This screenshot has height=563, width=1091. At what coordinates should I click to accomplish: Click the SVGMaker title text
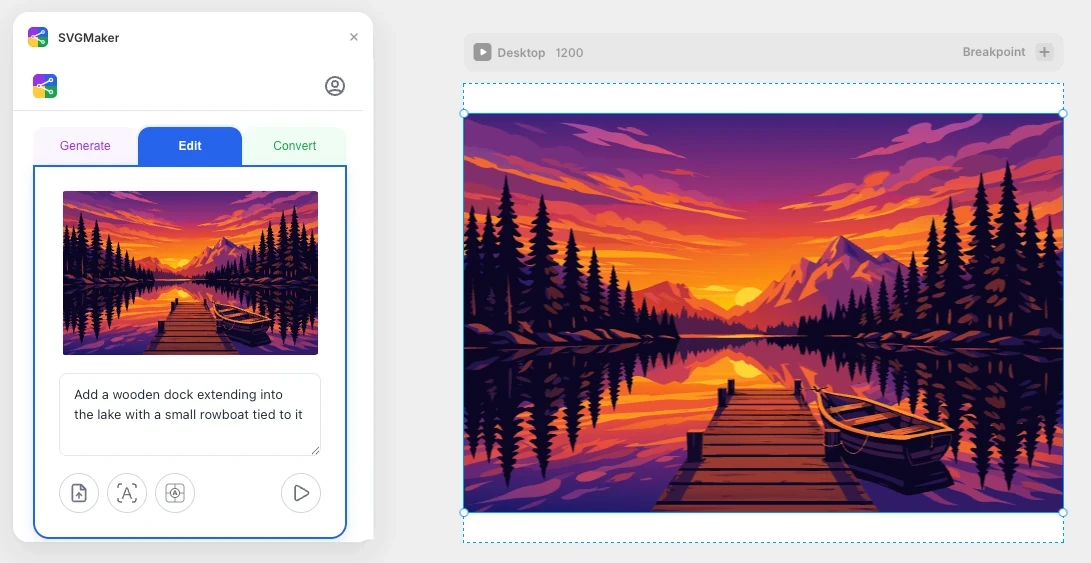[x=88, y=38]
